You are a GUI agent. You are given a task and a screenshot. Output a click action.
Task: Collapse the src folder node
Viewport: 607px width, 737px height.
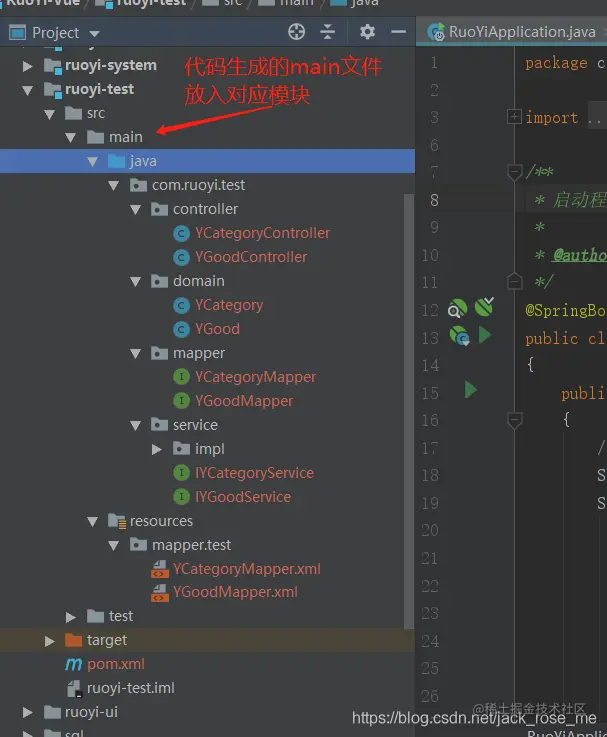(x=49, y=114)
